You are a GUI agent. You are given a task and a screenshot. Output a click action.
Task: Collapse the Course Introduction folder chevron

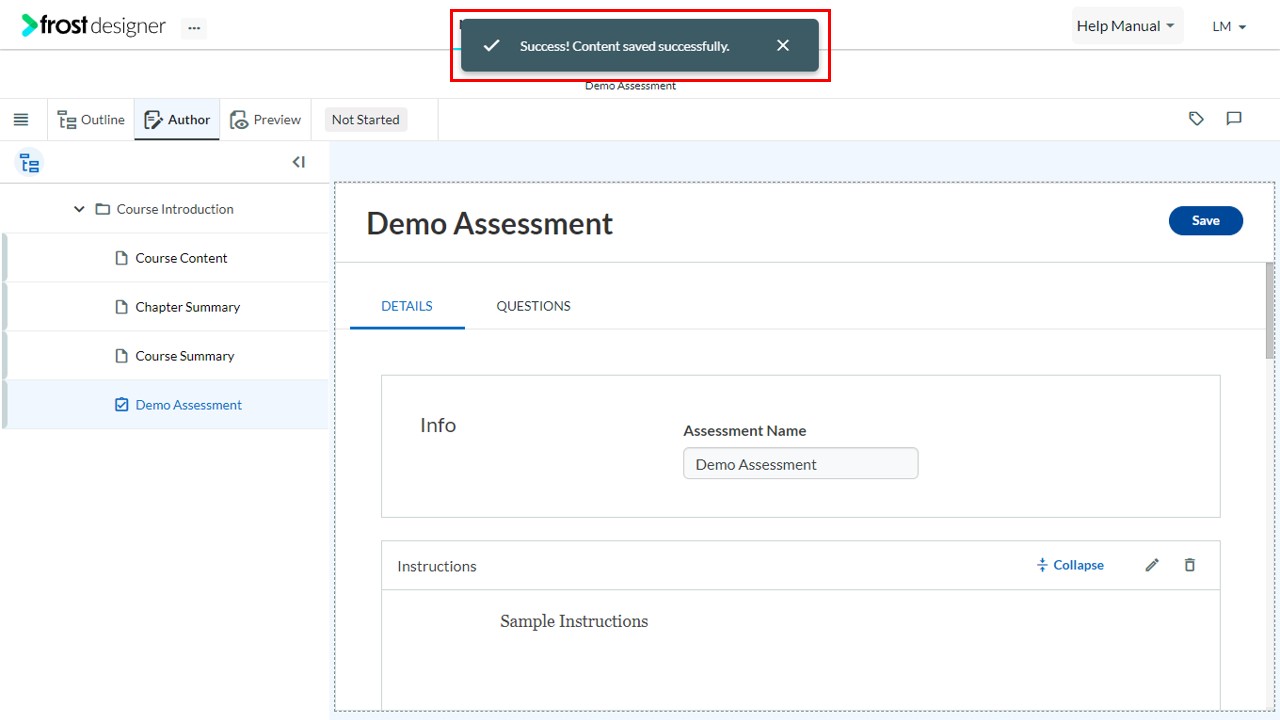click(x=79, y=210)
